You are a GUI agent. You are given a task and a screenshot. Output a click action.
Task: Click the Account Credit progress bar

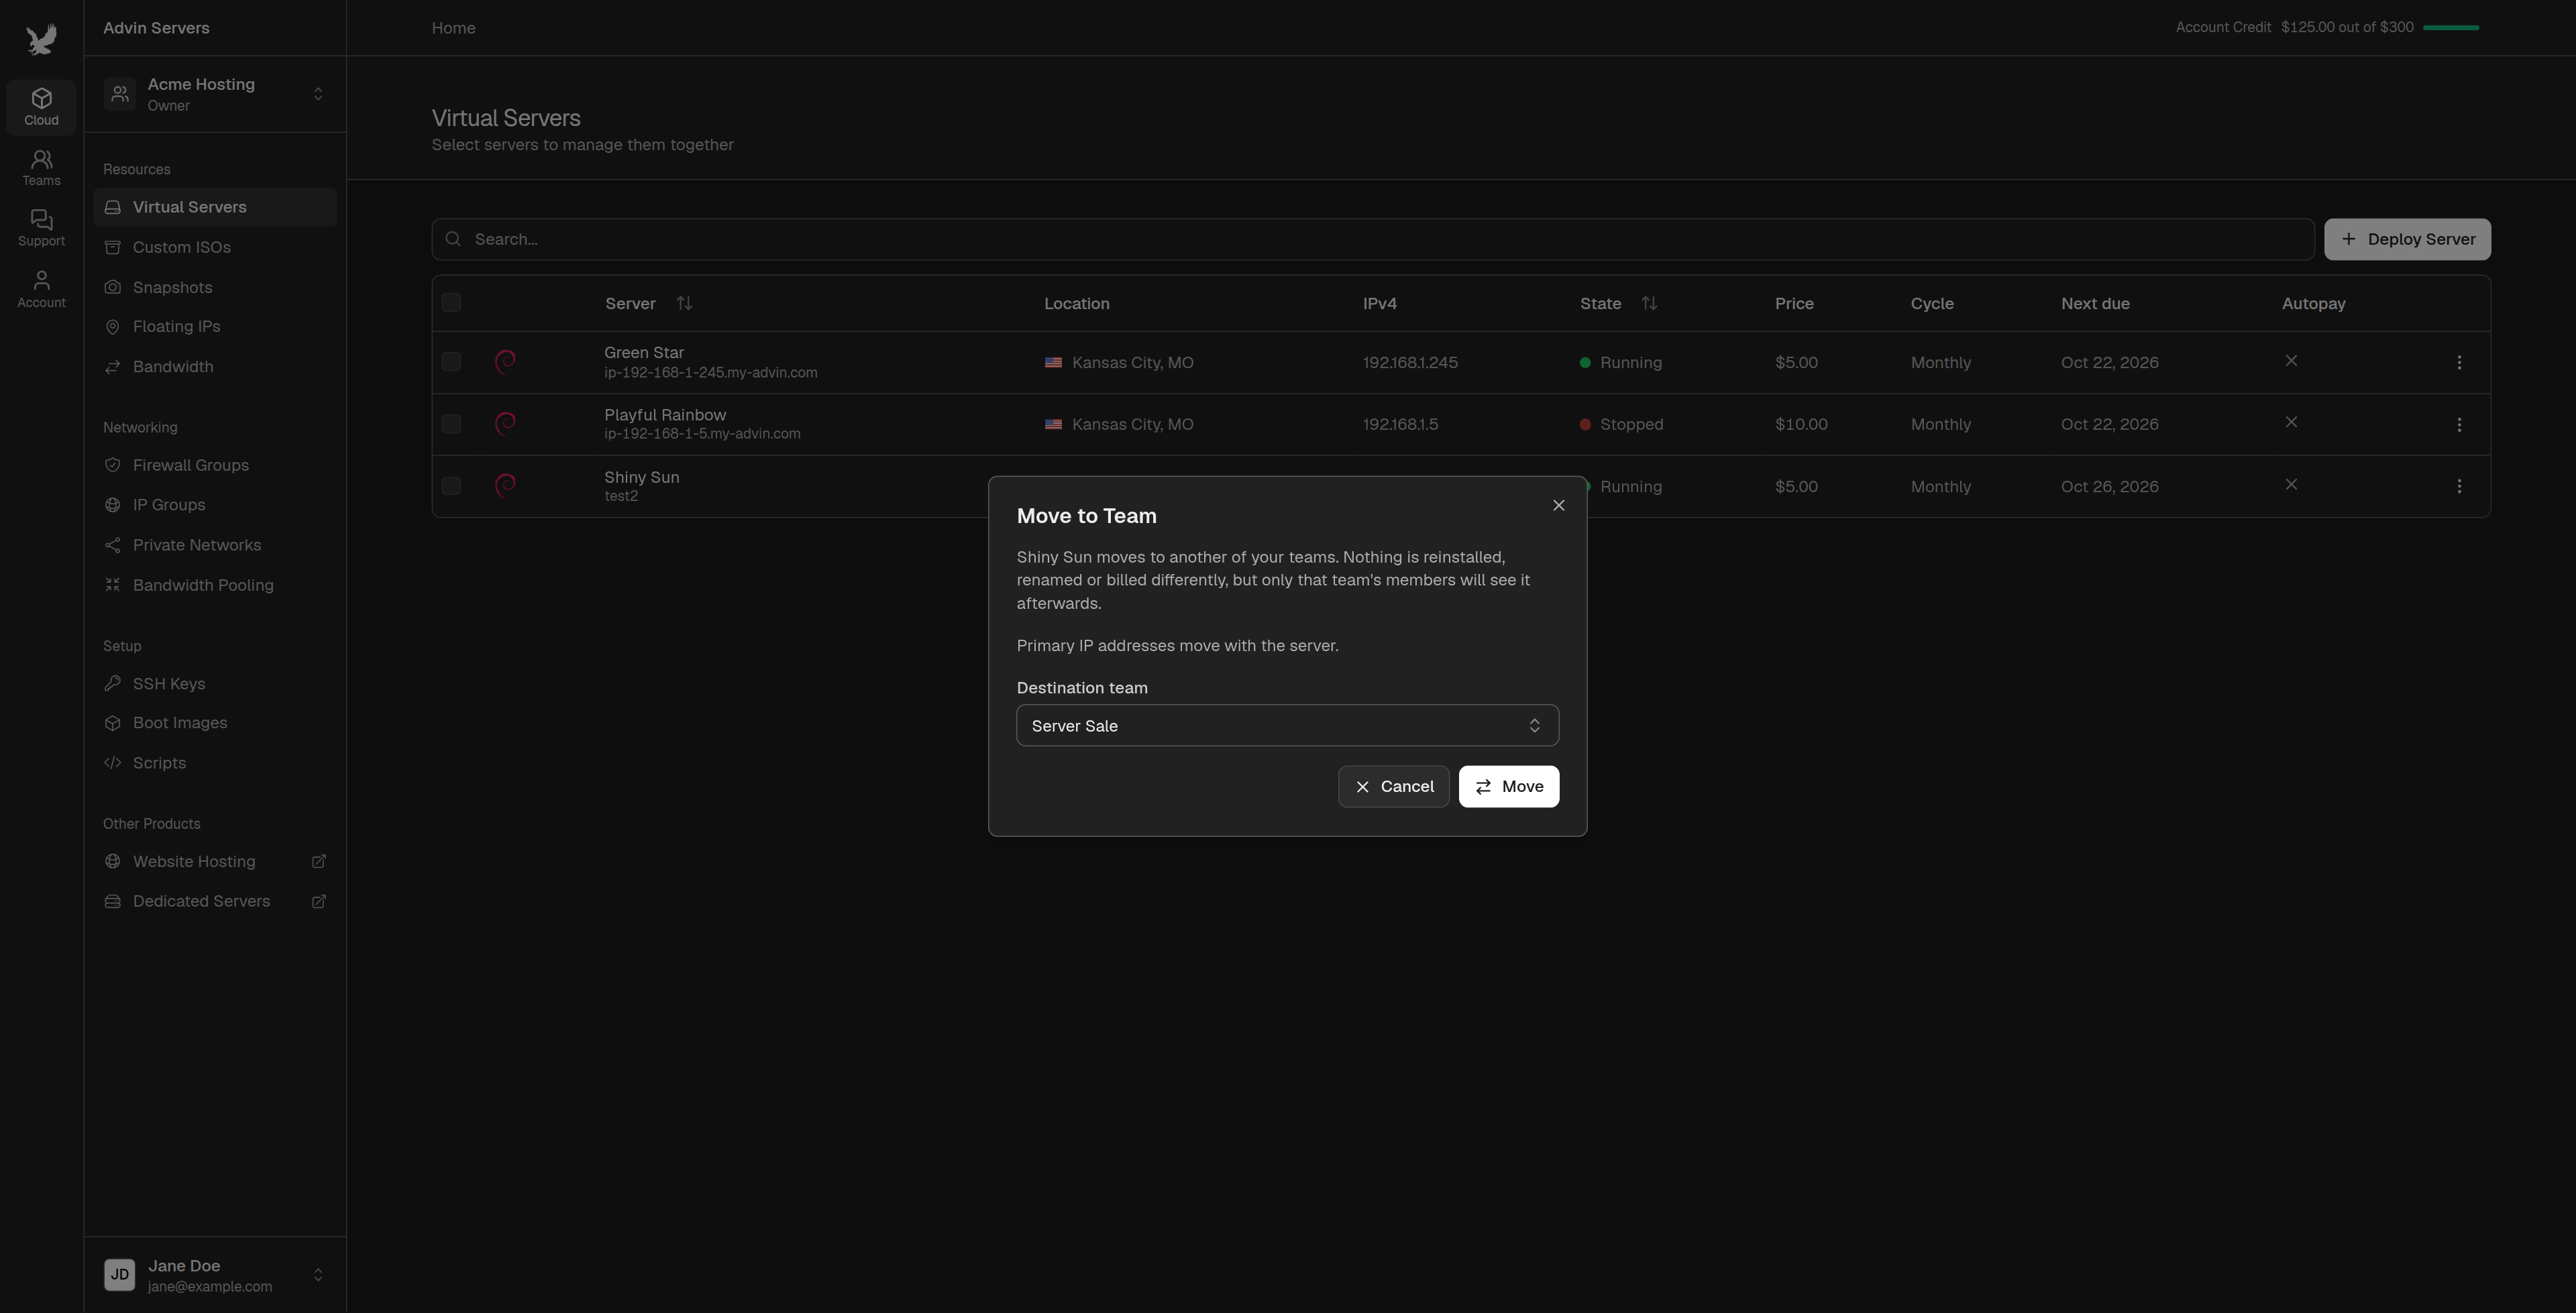point(2451,28)
